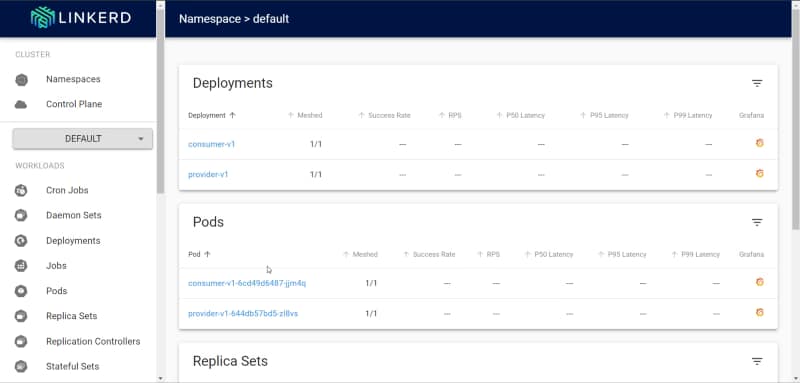The image size is (800, 383).
Task: Open the DEFAULT namespace dropdown
Action: [83, 139]
